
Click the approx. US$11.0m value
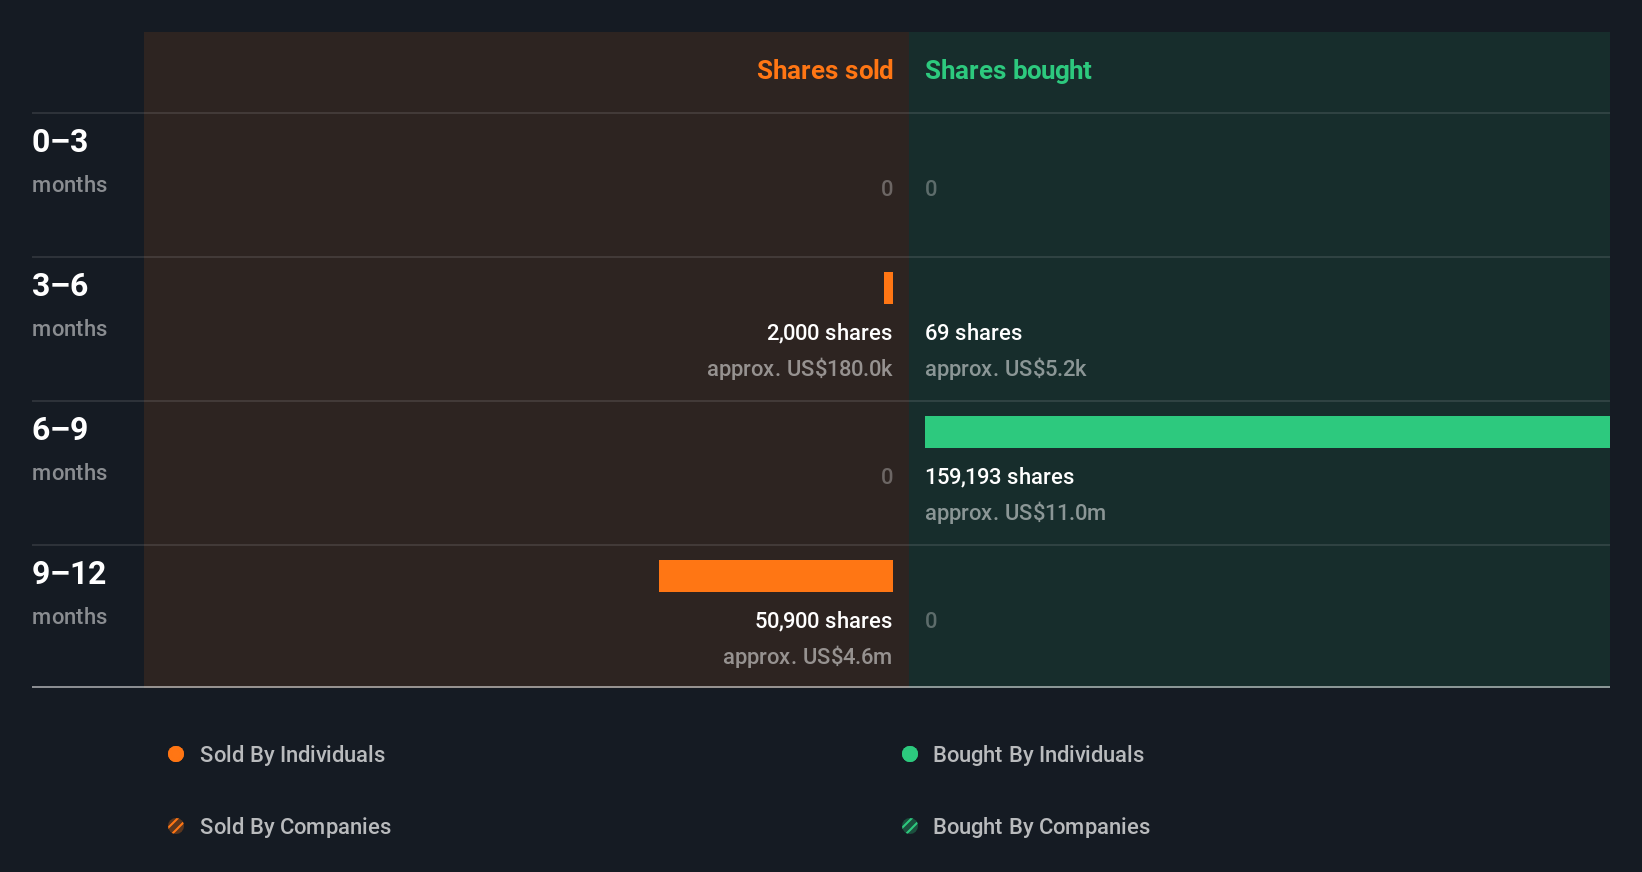pyautogui.click(x=1015, y=513)
